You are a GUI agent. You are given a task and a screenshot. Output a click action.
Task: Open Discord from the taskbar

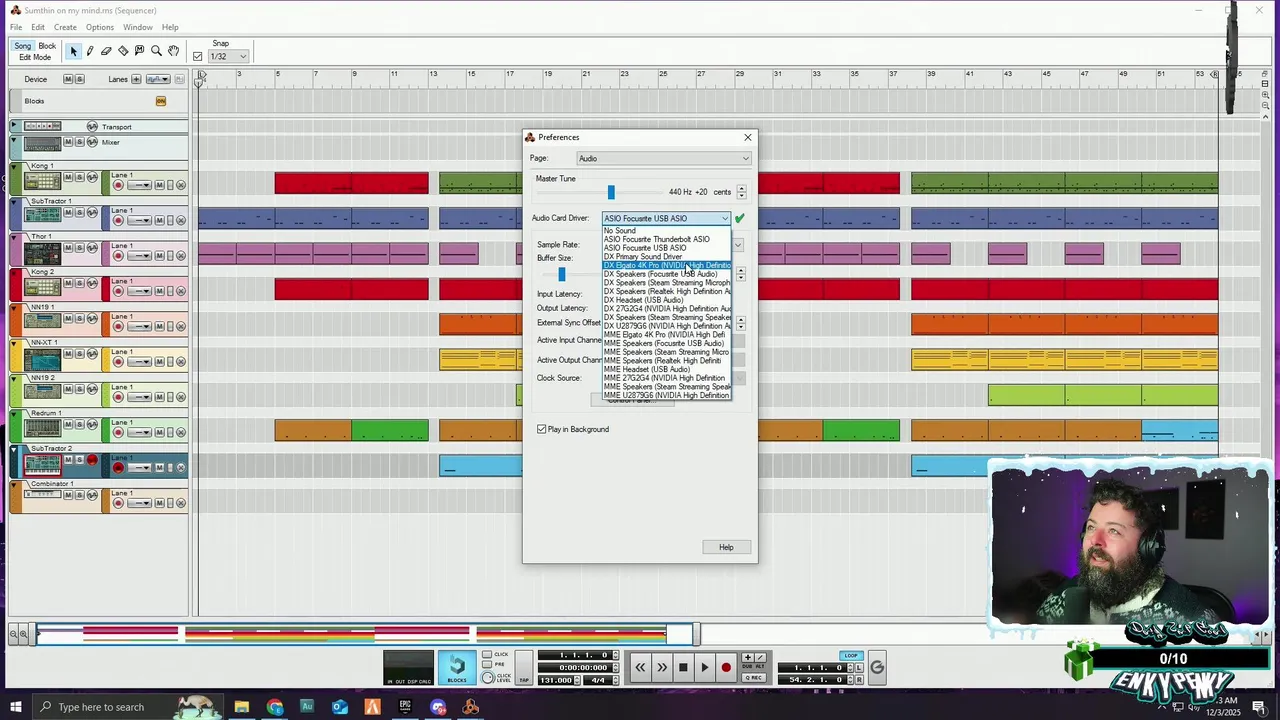438,707
